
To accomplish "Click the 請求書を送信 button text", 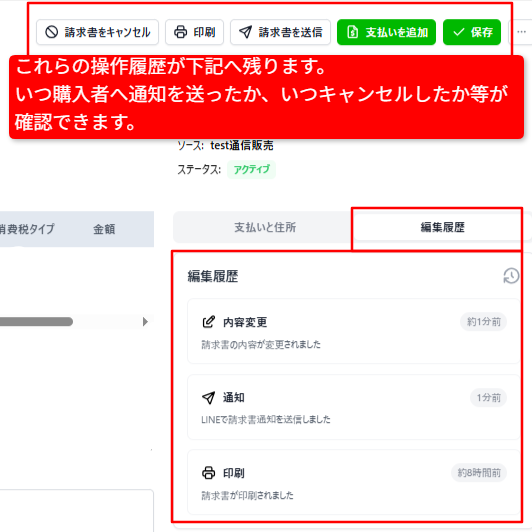I will pos(290,32).
